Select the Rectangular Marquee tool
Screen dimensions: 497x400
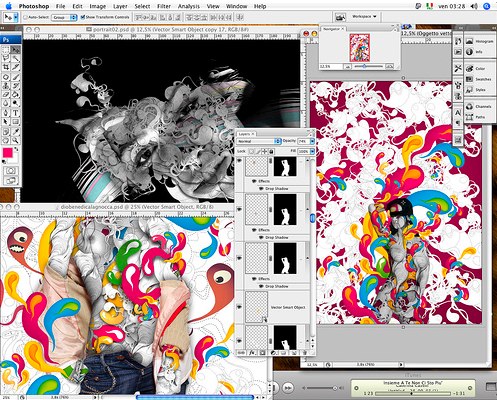6,50
